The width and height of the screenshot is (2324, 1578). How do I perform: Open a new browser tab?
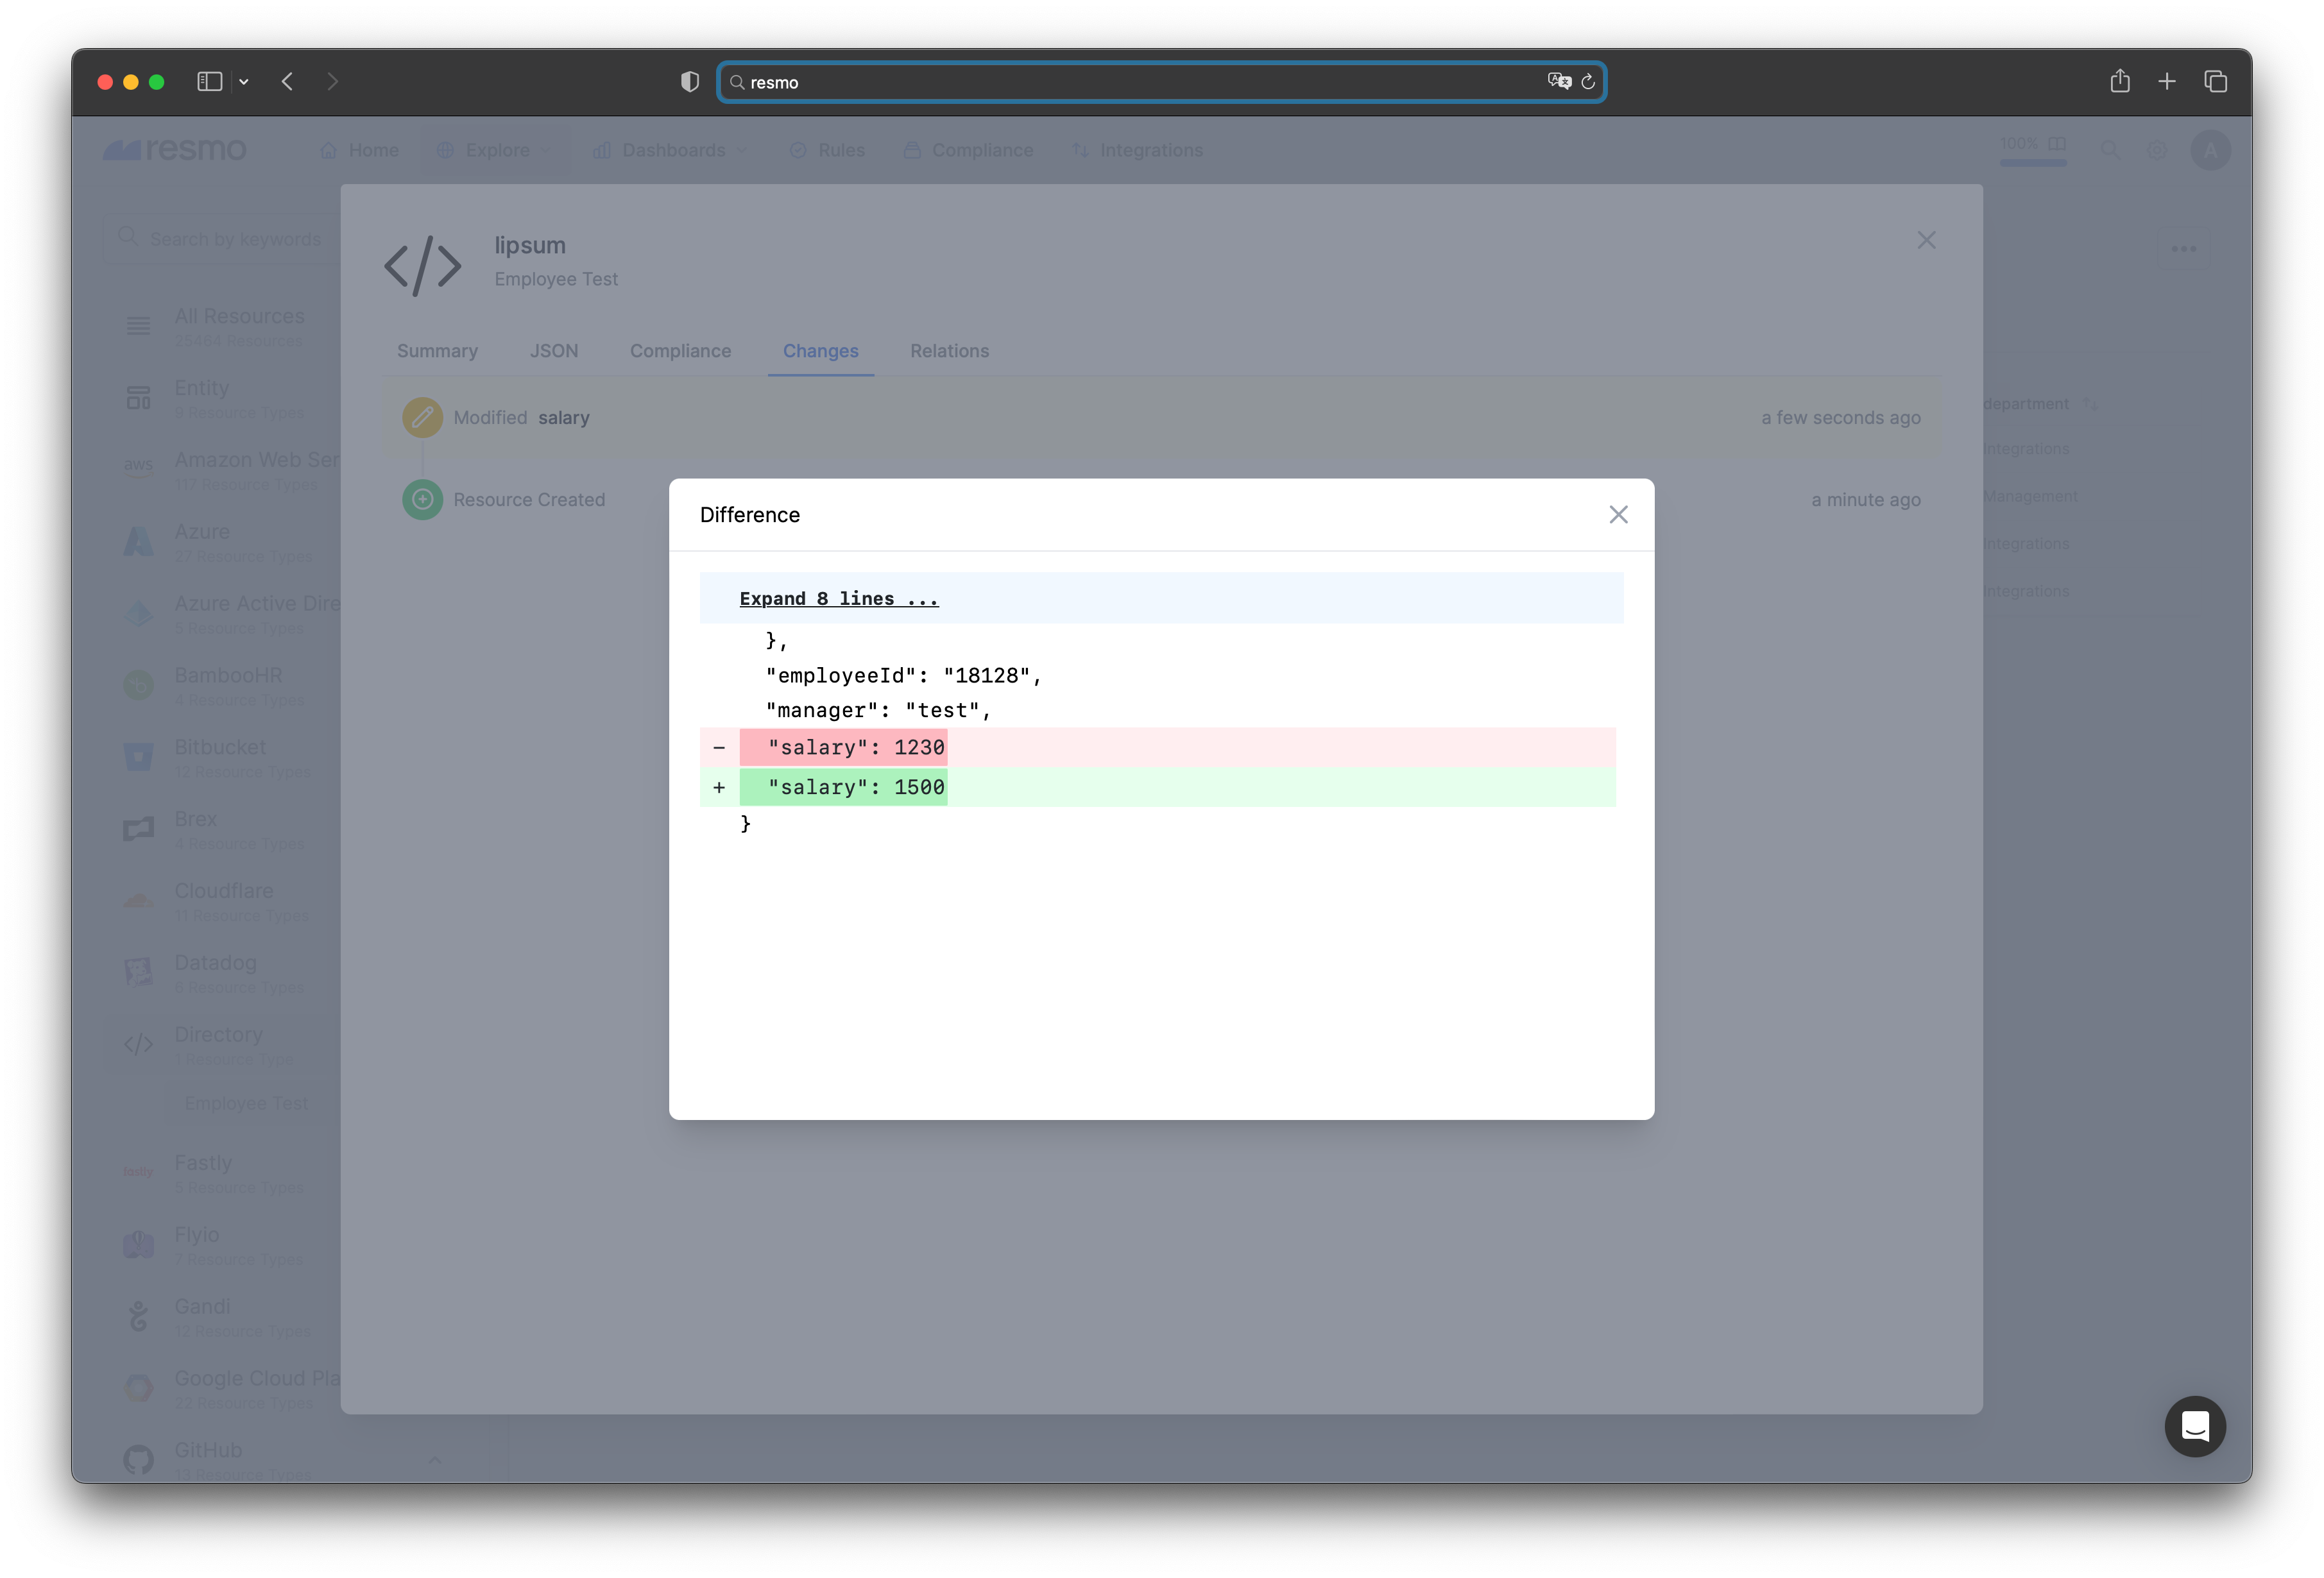2166,82
